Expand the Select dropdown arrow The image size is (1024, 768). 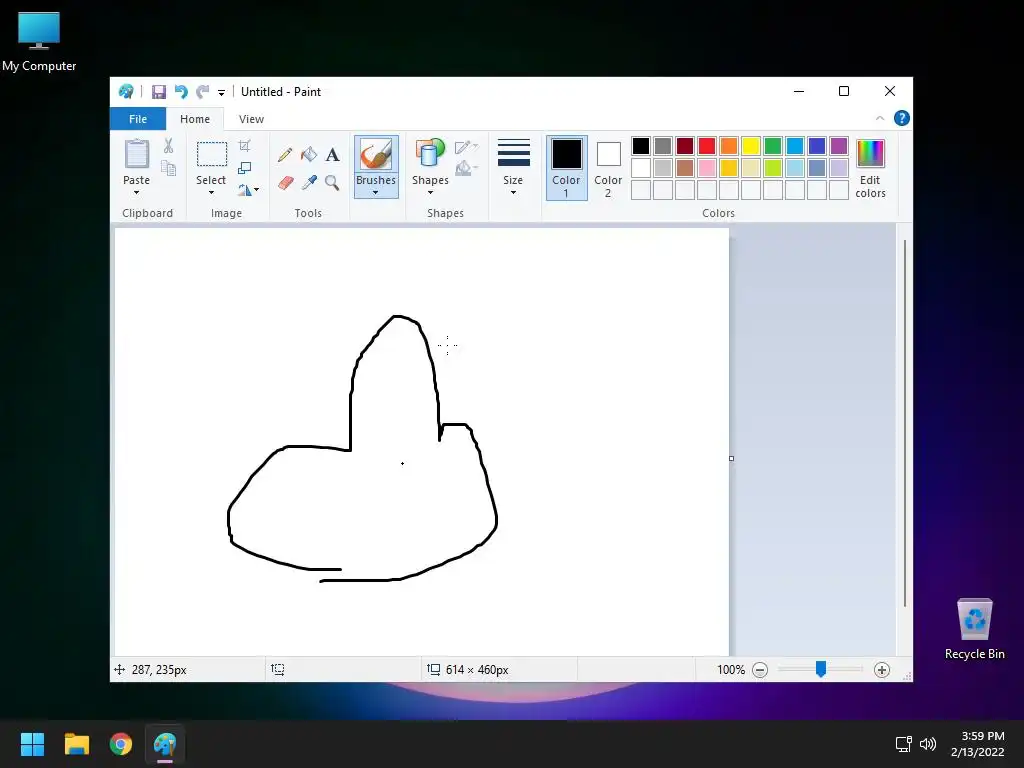coord(211,193)
